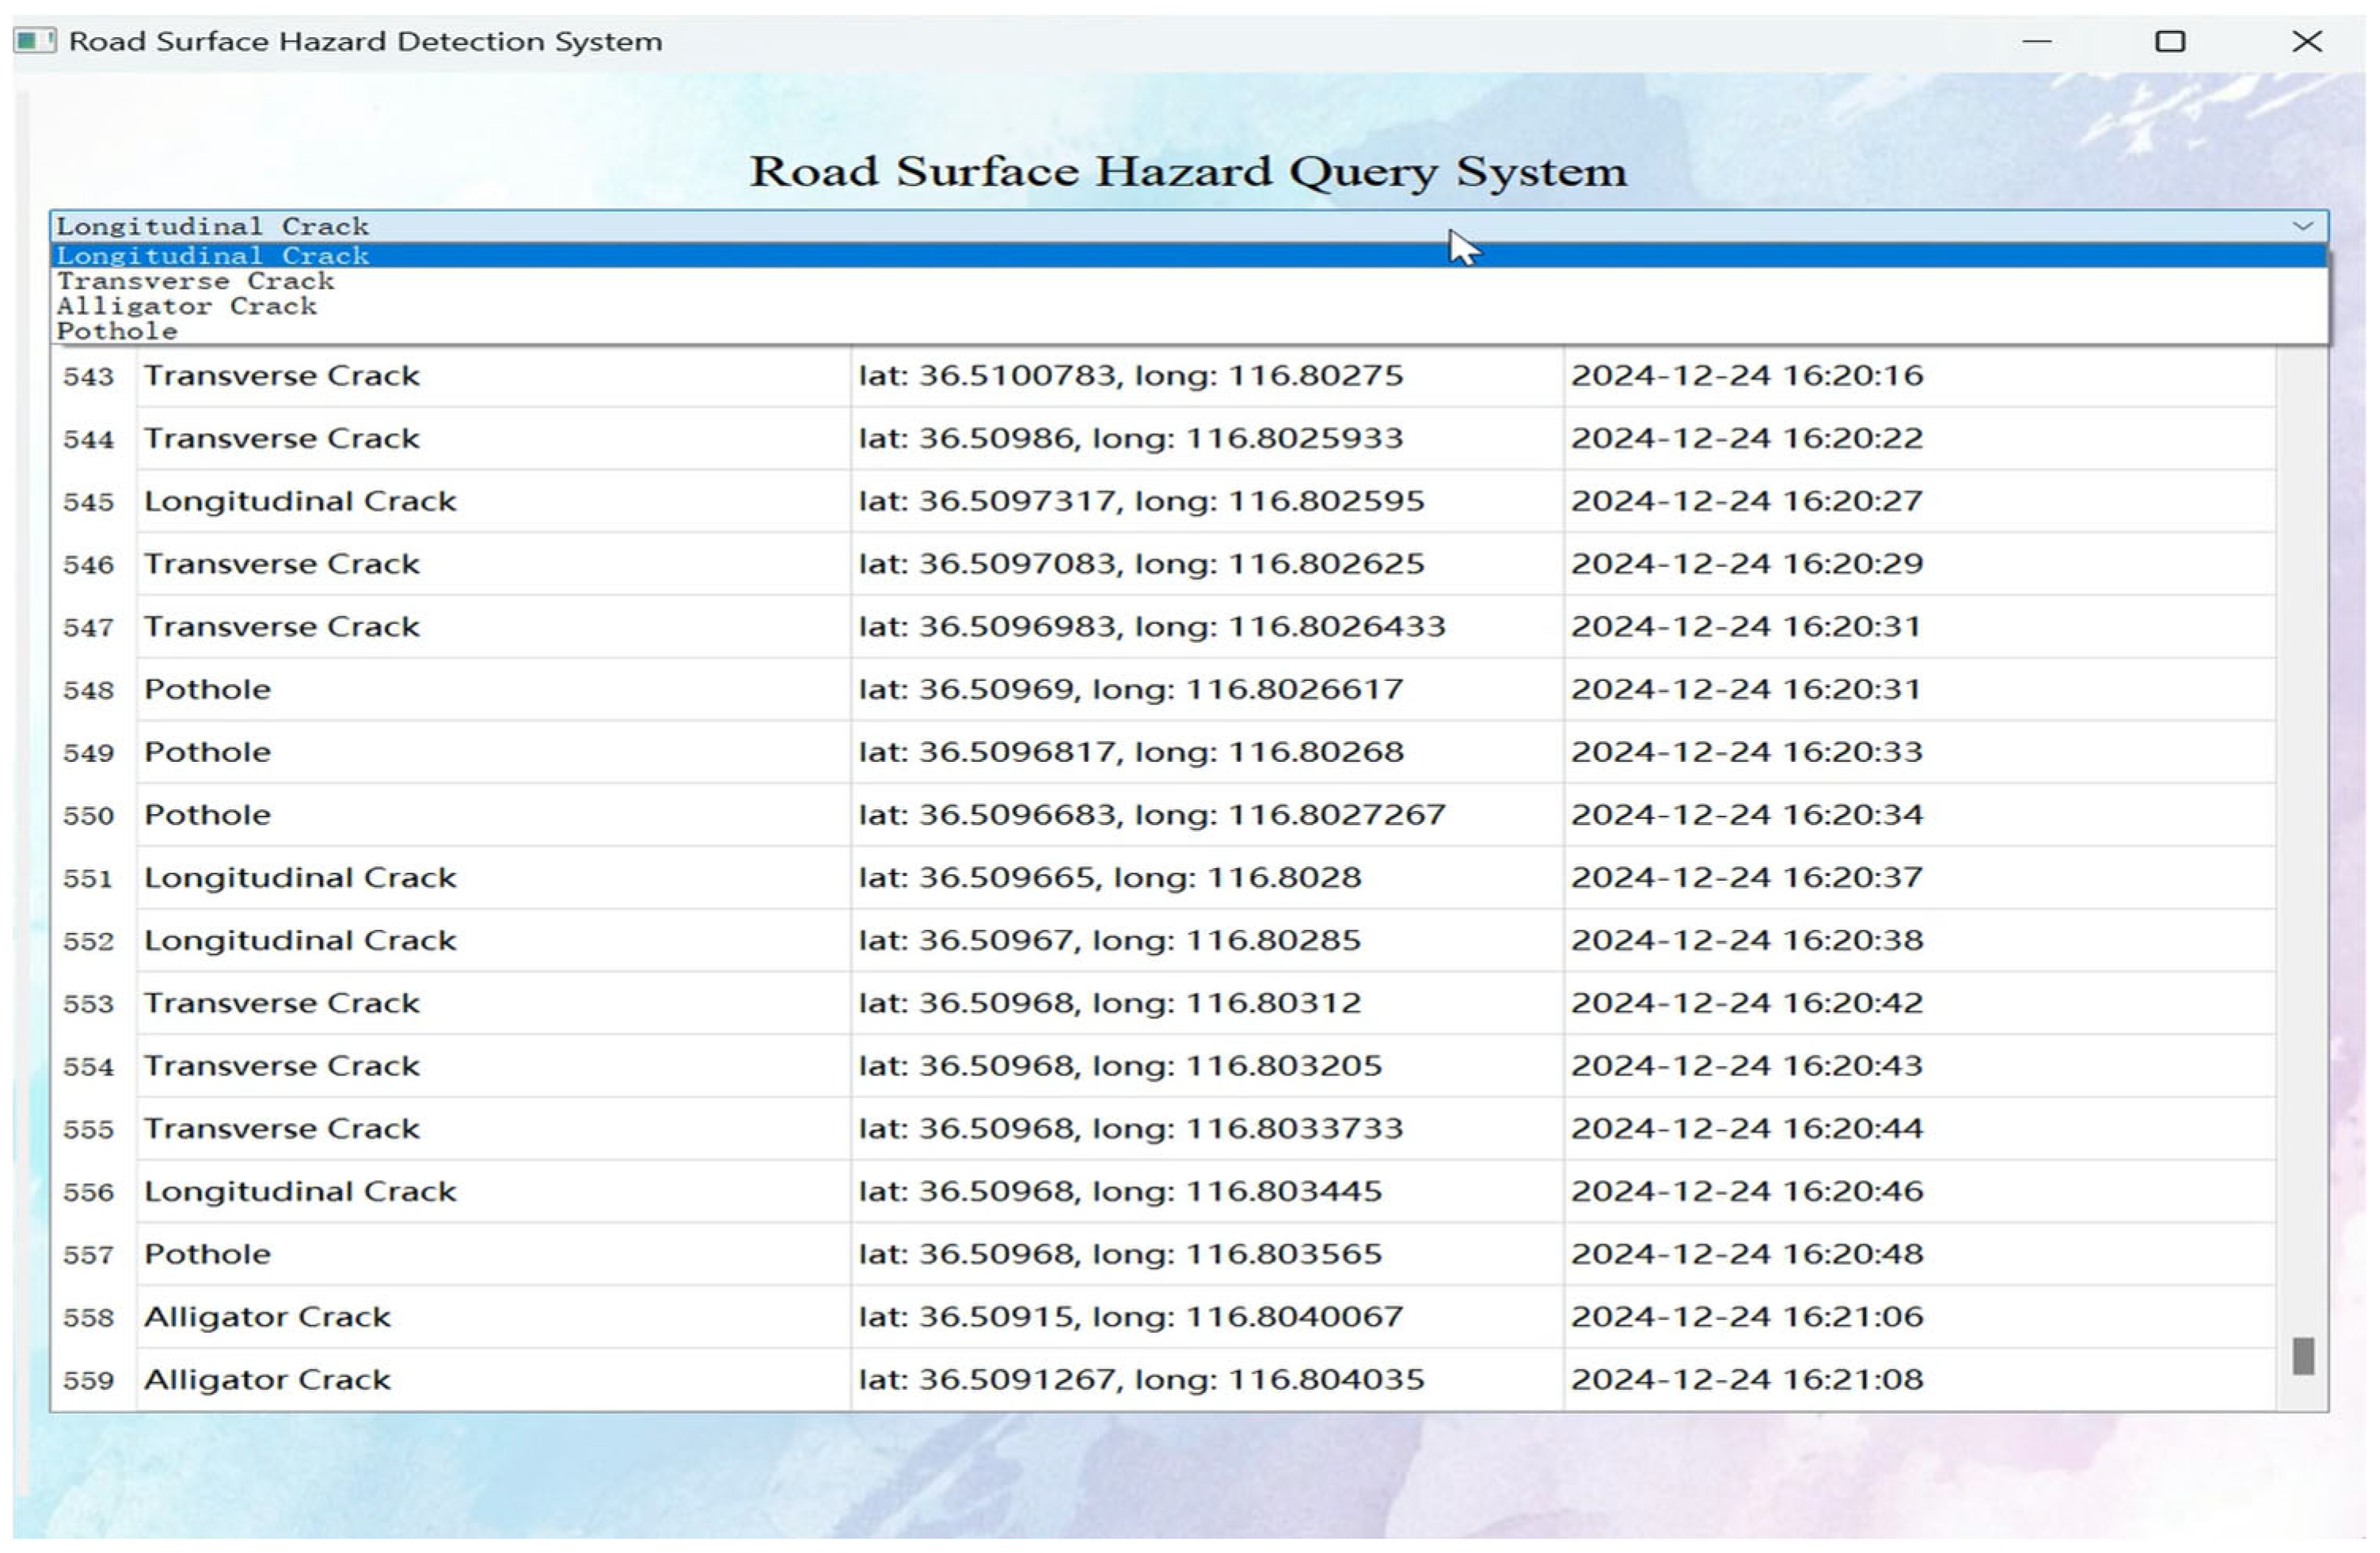The image size is (2380, 1553).
Task: Select row header 554
Action: click(x=93, y=1066)
